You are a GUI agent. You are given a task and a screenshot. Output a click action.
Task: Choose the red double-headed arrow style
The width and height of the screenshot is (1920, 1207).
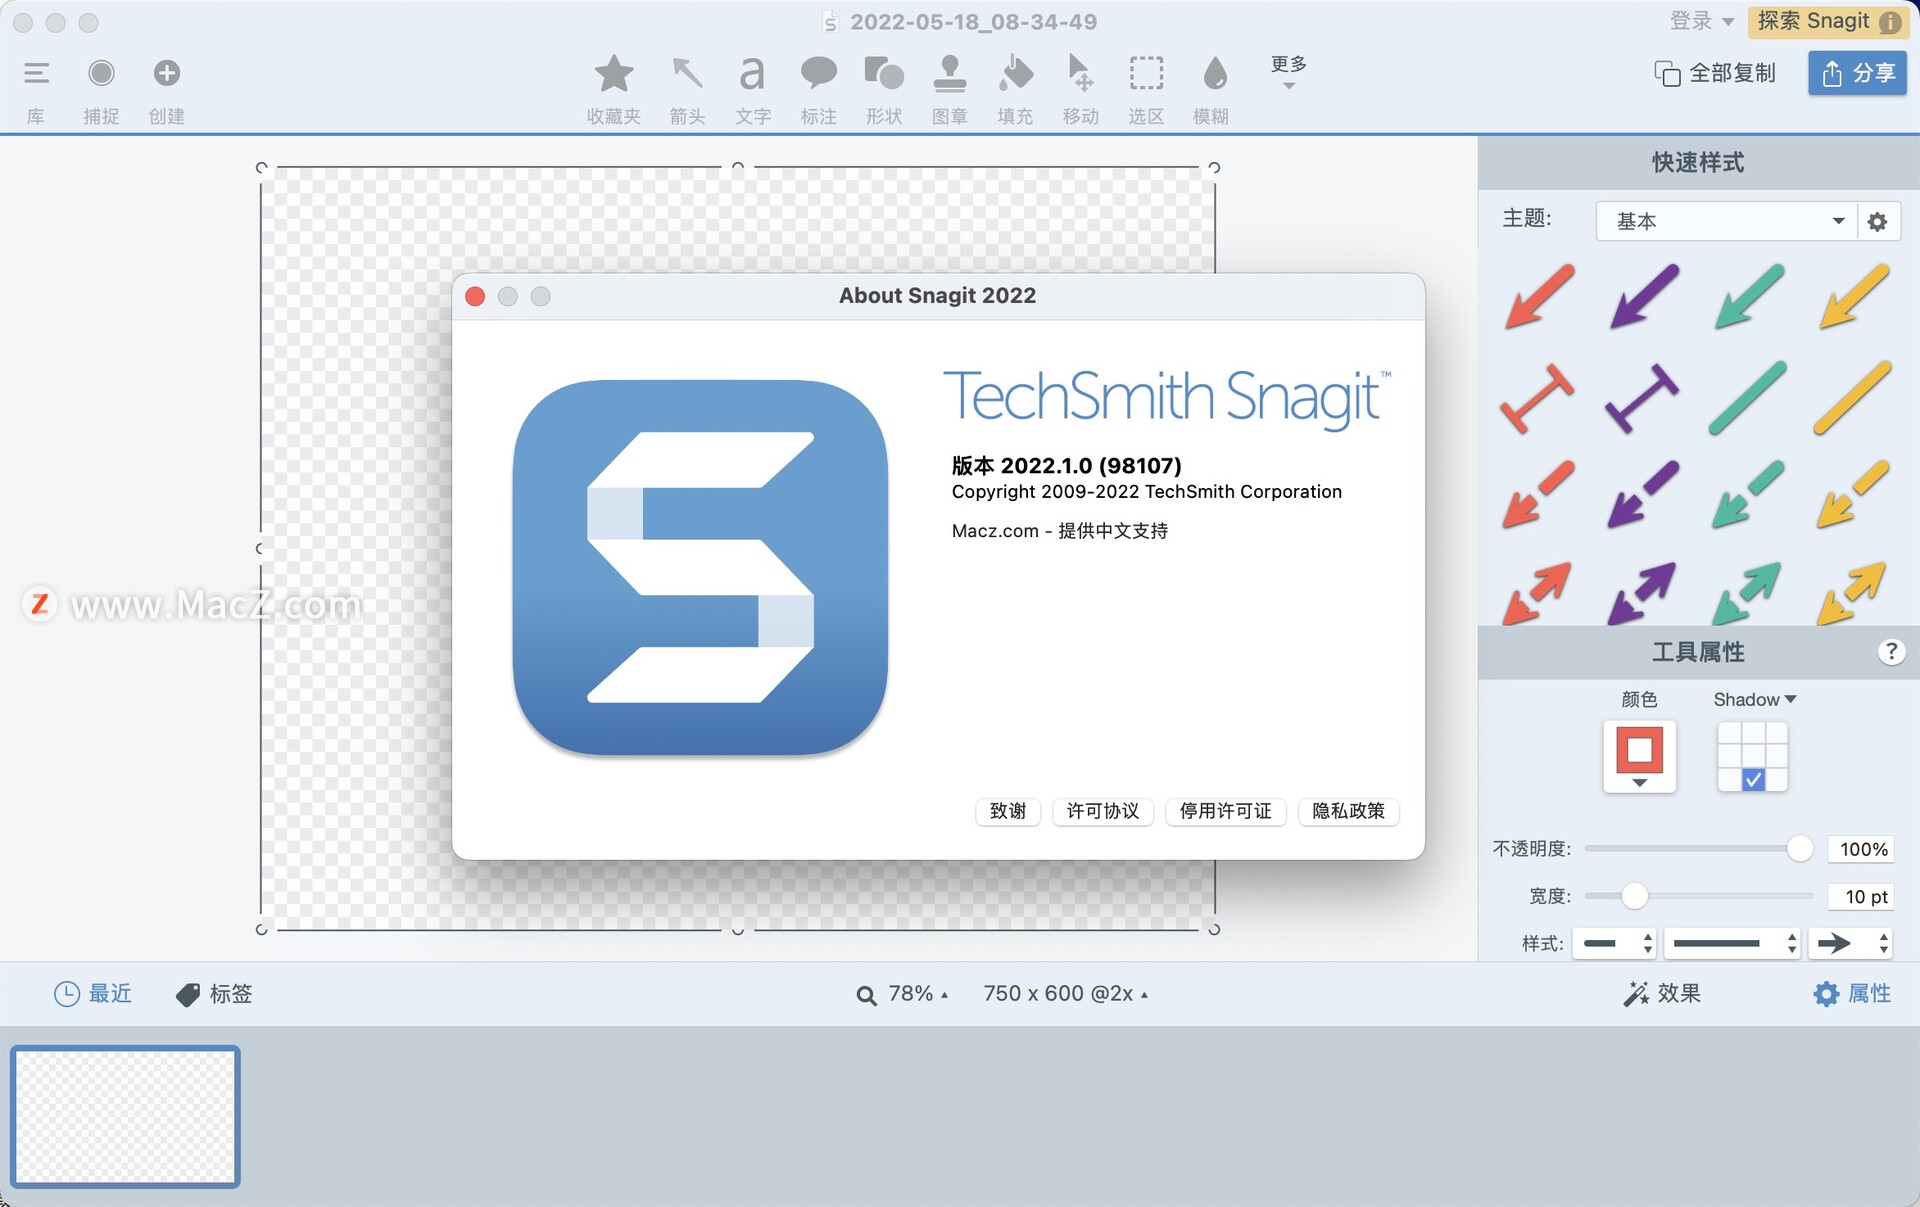click(x=1538, y=593)
